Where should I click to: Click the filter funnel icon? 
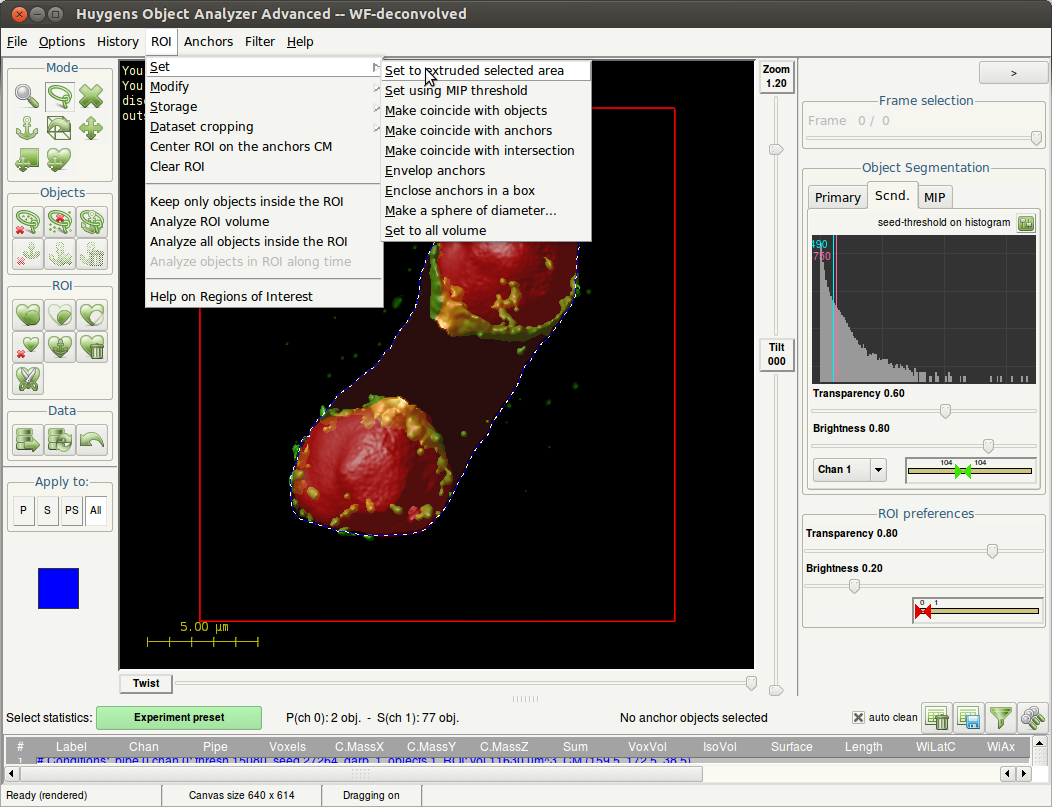click(1000, 717)
